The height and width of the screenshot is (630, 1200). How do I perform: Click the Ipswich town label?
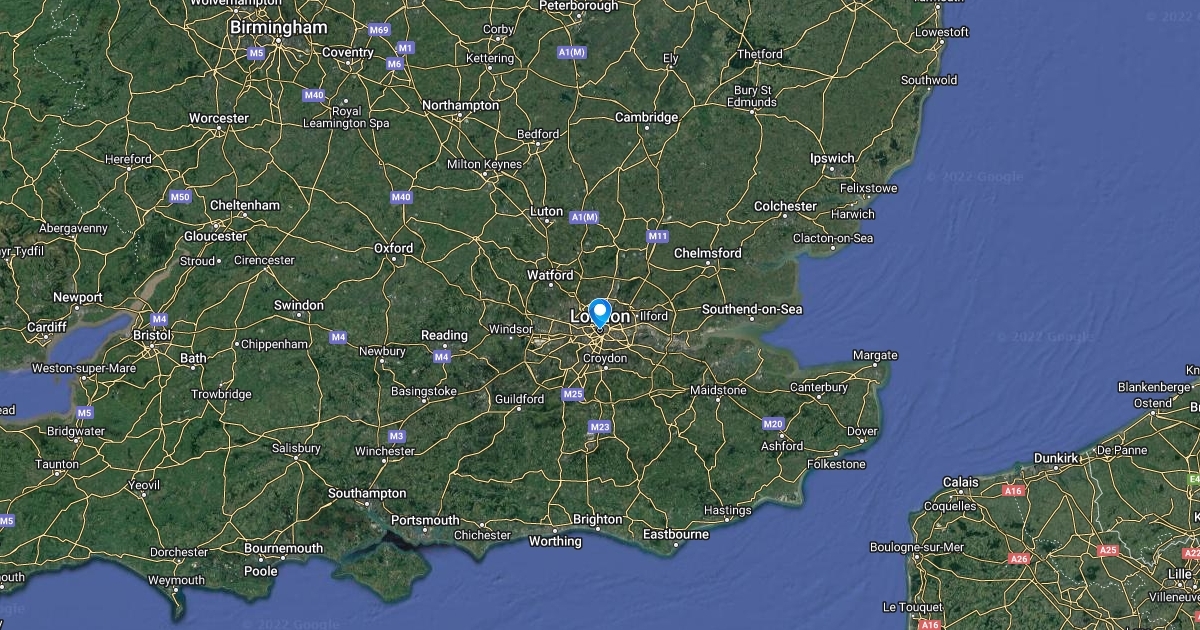click(x=832, y=158)
